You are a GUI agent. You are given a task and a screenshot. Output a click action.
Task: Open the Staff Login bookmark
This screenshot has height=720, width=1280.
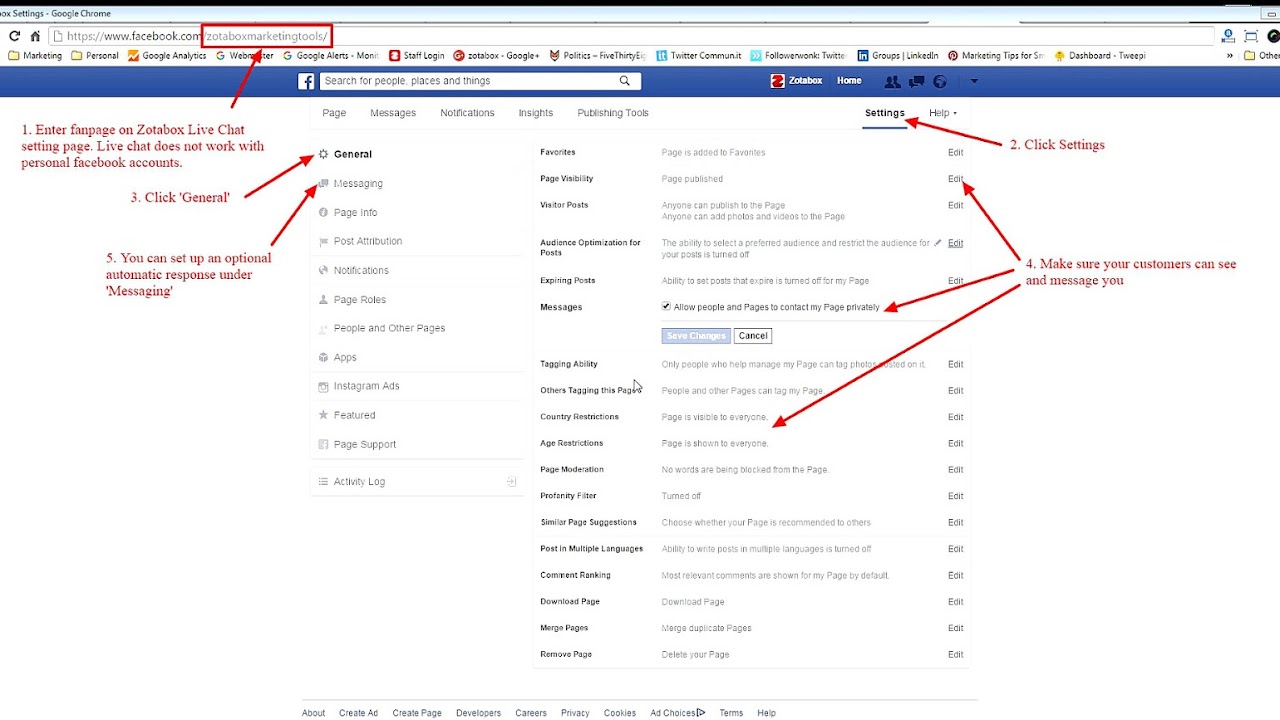(x=416, y=56)
